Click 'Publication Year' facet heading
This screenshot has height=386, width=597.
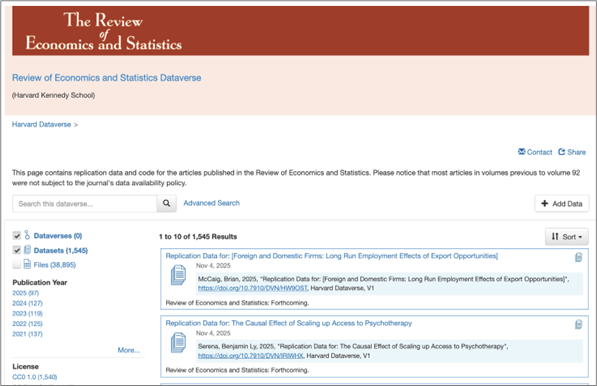(40, 282)
